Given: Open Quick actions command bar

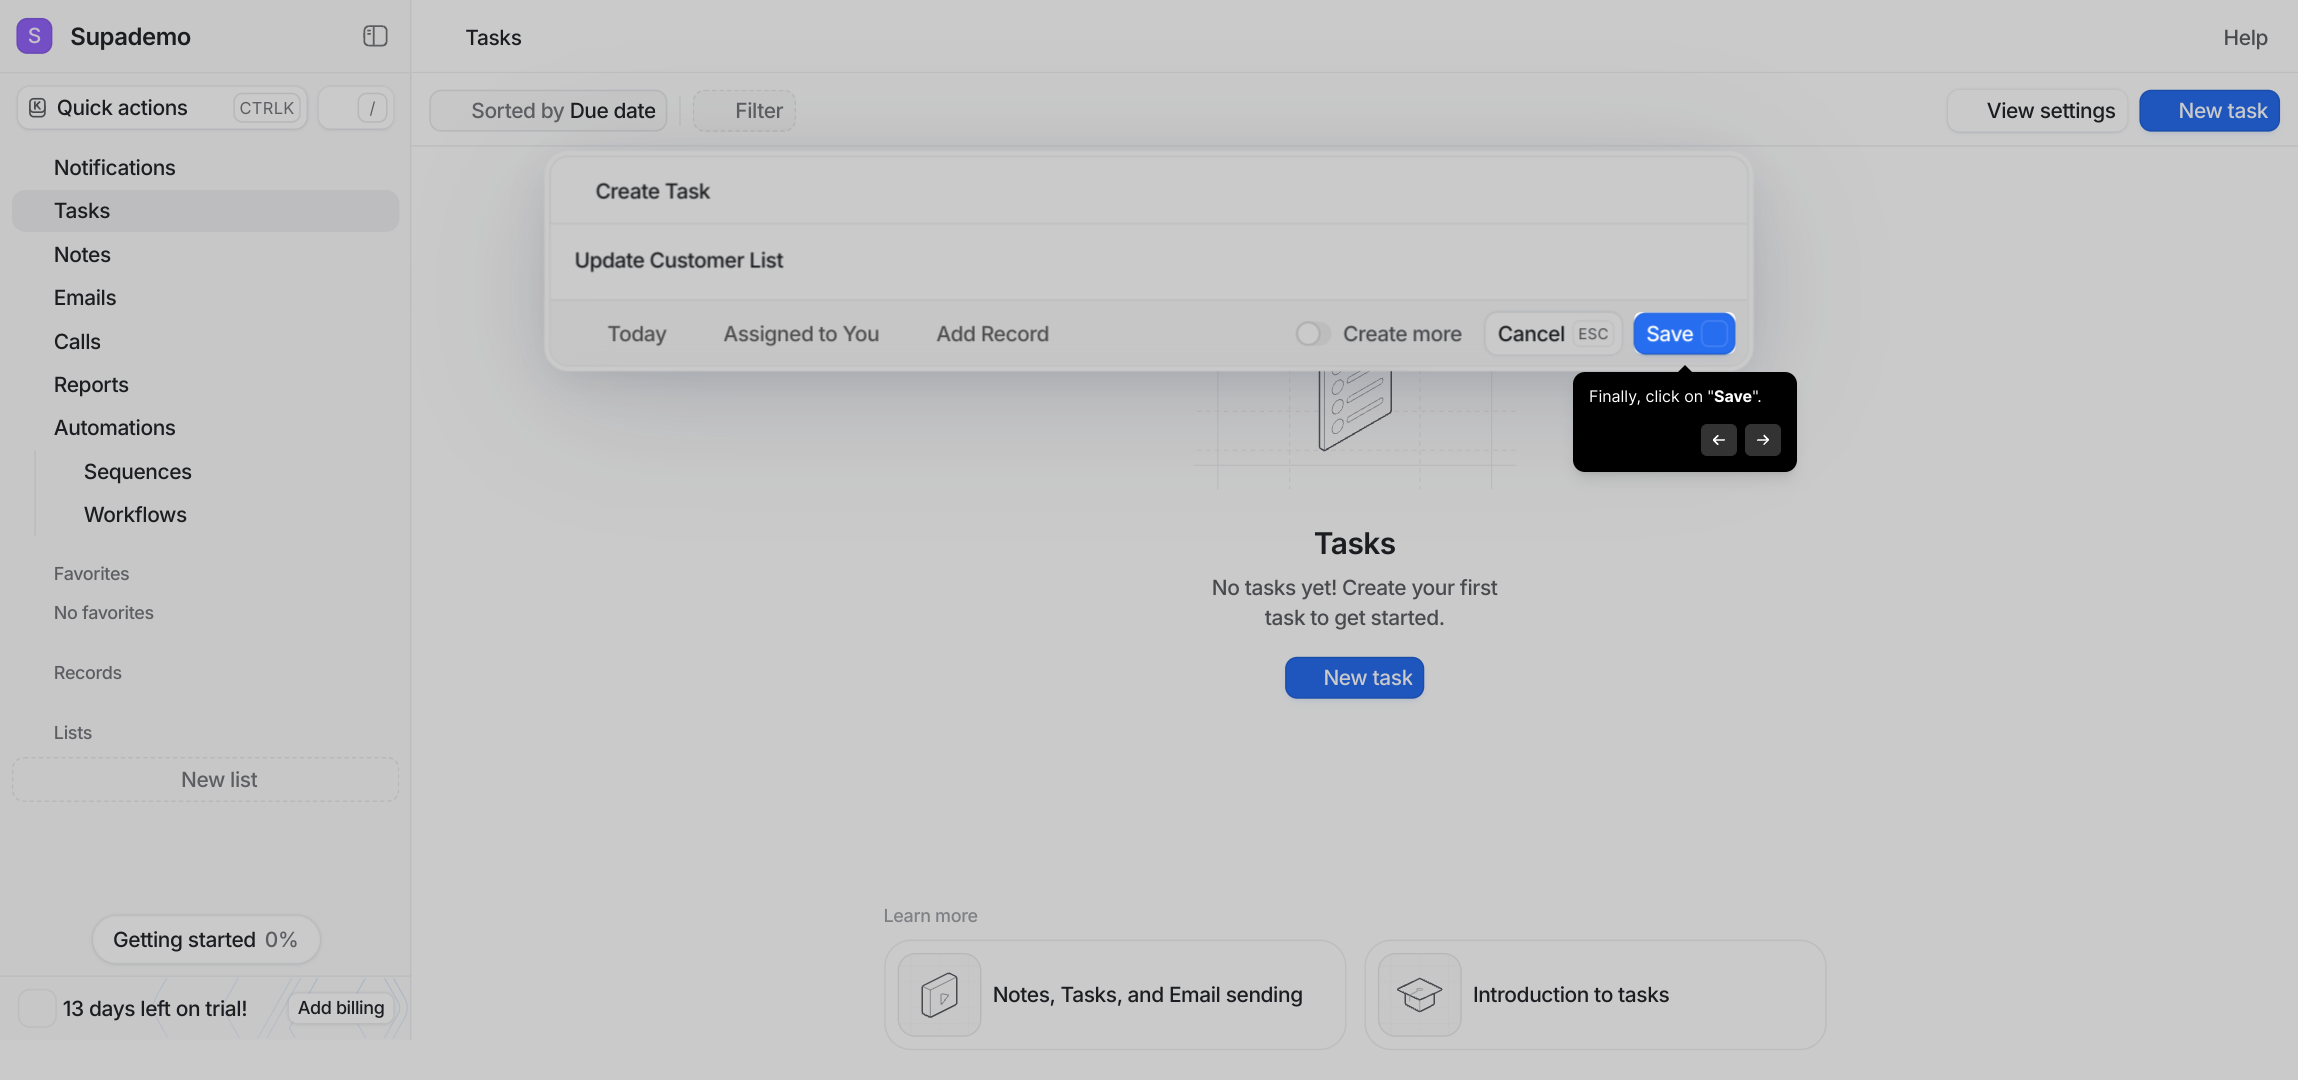Looking at the screenshot, I should pyautogui.click(x=162, y=108).
